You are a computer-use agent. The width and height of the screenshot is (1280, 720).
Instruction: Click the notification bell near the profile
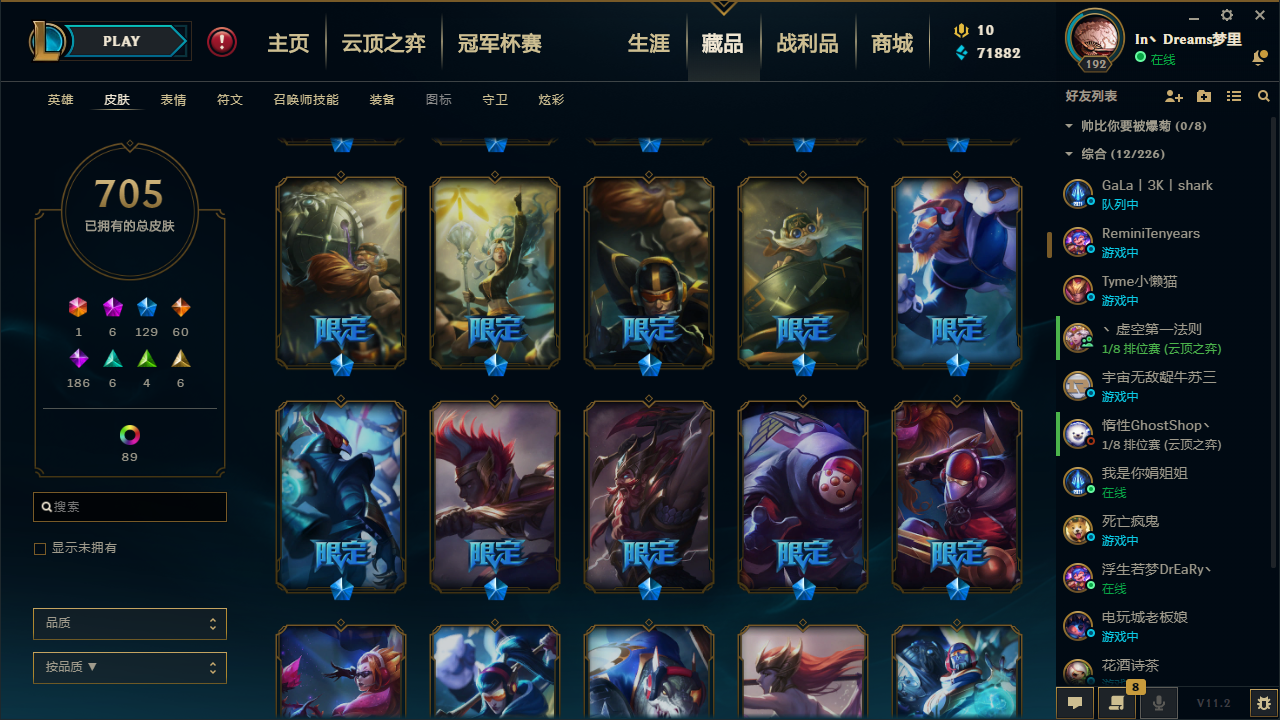tap(1259, 59)
